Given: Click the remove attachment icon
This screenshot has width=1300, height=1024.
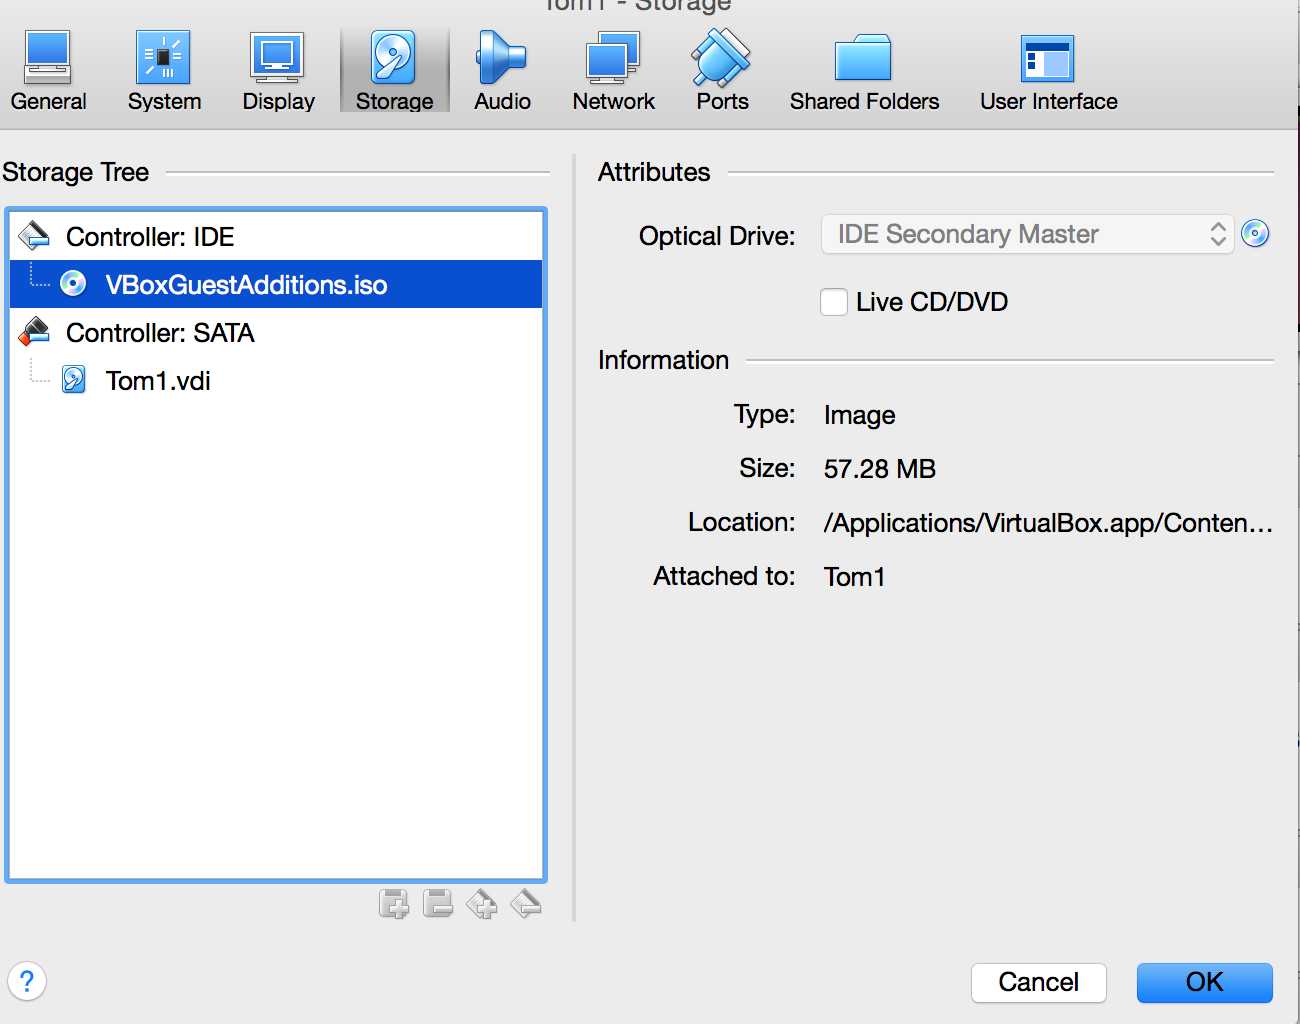Looking at the screenshot, I should [x=438, y=904].
